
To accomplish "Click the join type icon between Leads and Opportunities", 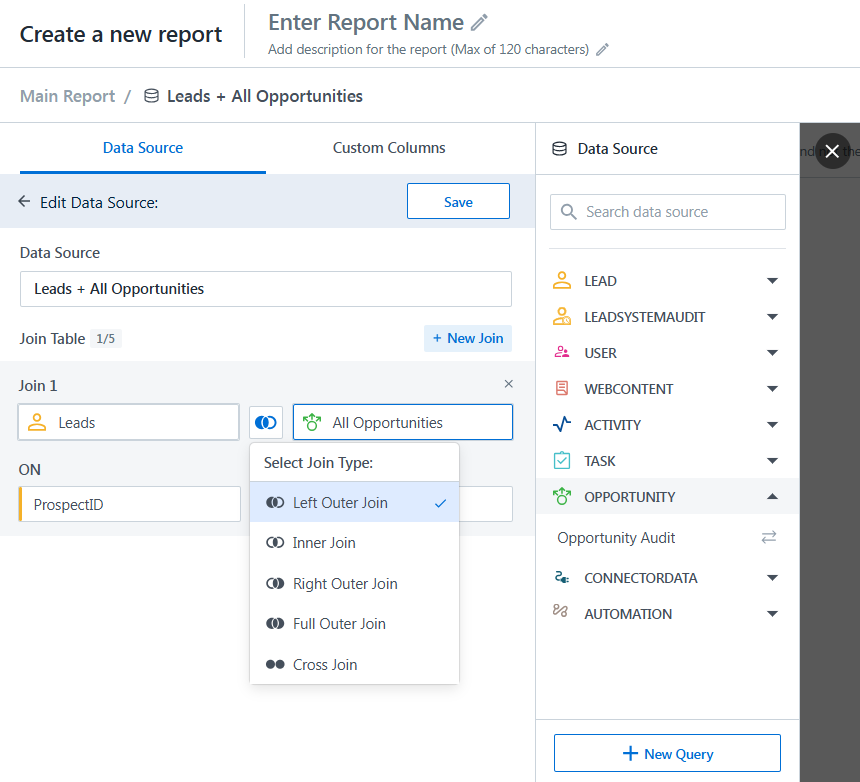I will coord(266,422).
